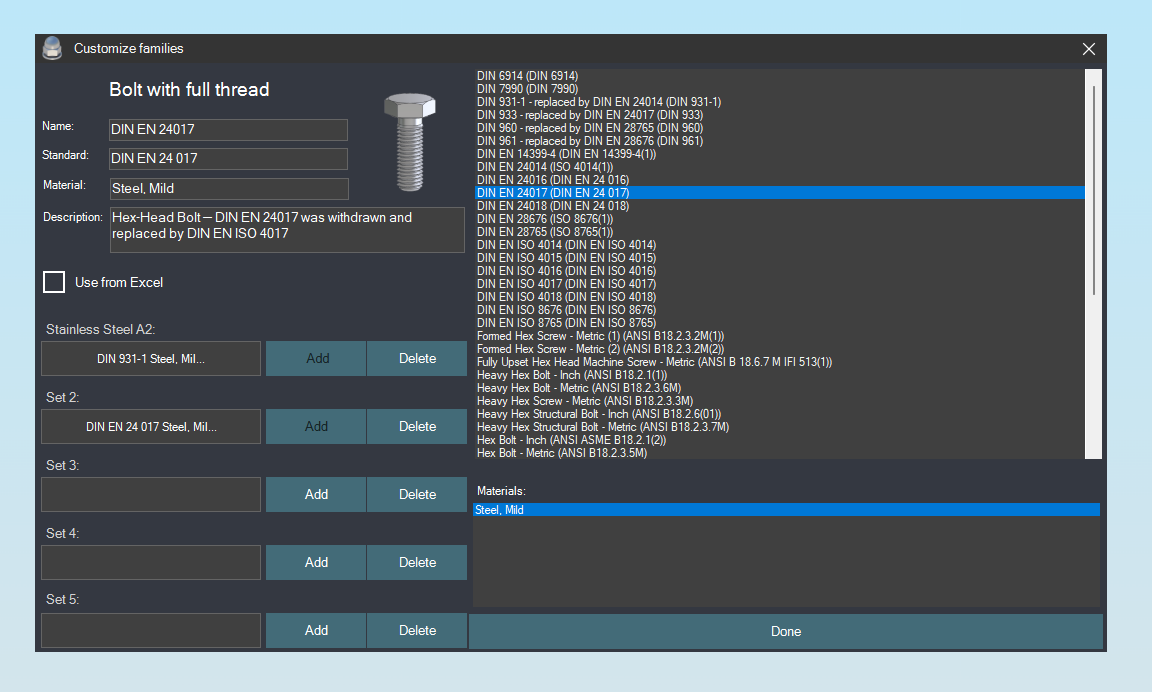Click Add for Set 3

point(316,494)
